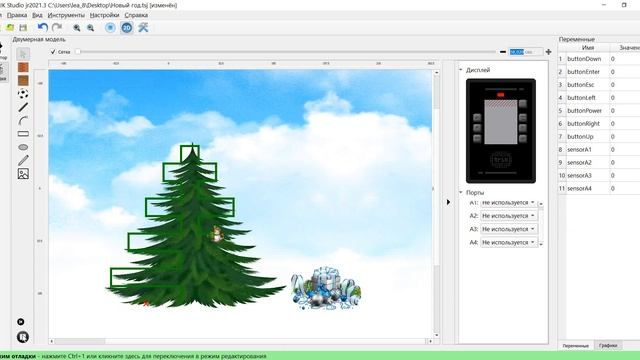Click the blue circle toolbar icon
The height and width of the screenshot is (360, 640).
[110, 27]
